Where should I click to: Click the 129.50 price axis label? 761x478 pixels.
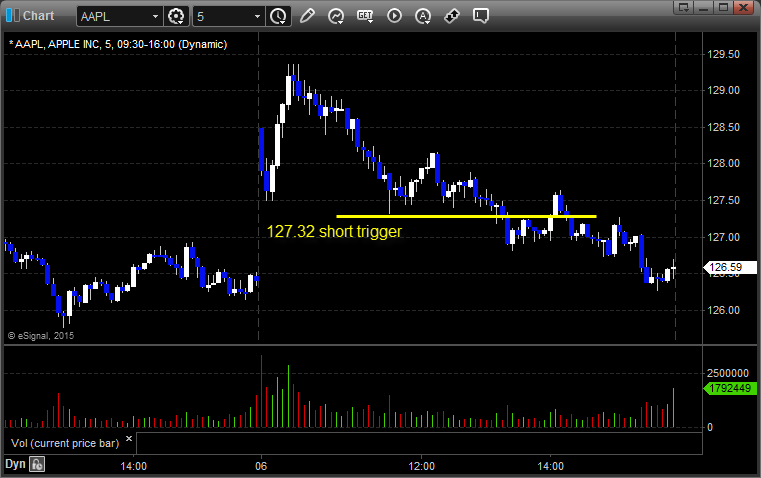pos(724,54)
